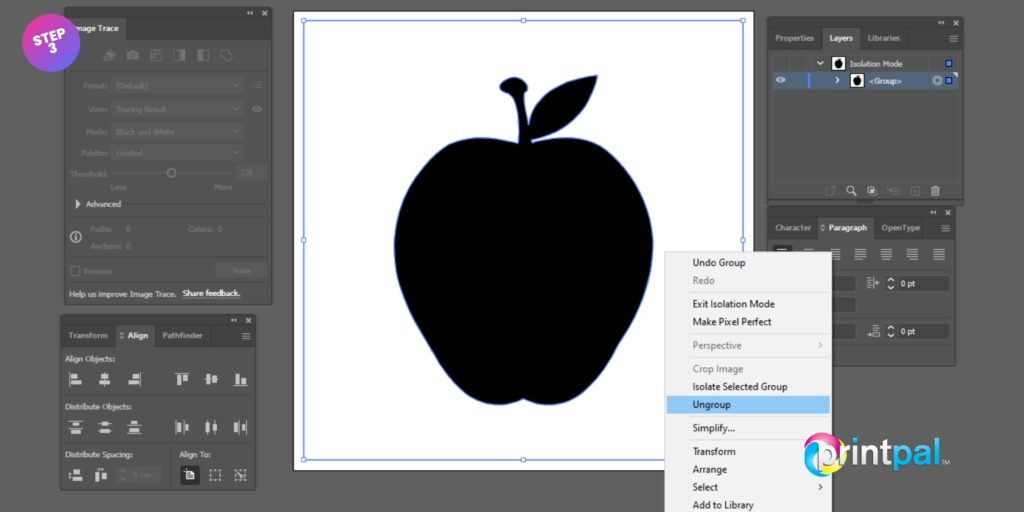Open the Layers panel options menu

953,39
